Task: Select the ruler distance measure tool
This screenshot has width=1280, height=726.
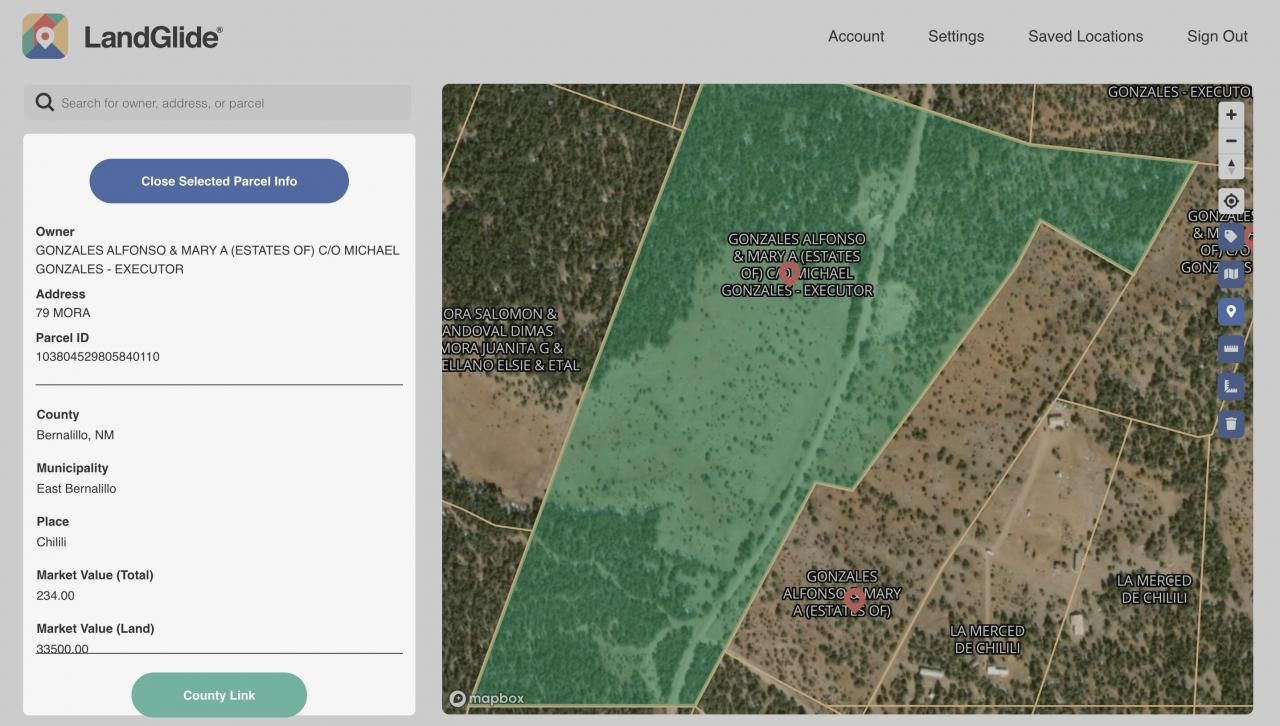Action: pyautogui.click(x=1231, y=349)
